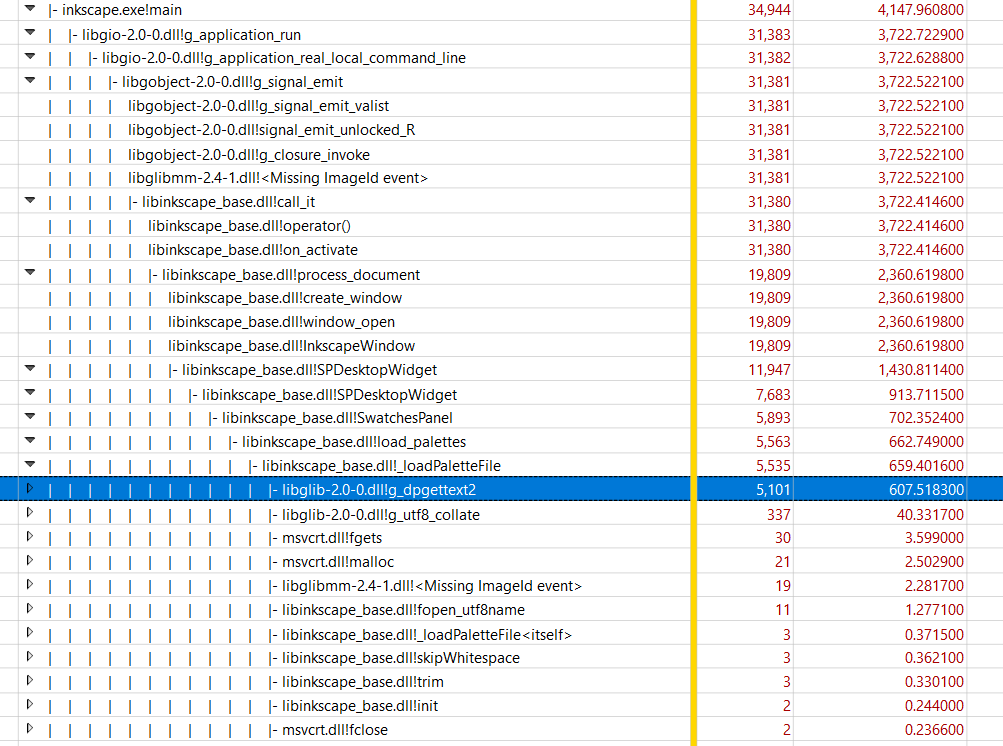Viewport: 1003px width, 746px height.
Task: Click the count value 31,383
Action: [x=770, y=35]
